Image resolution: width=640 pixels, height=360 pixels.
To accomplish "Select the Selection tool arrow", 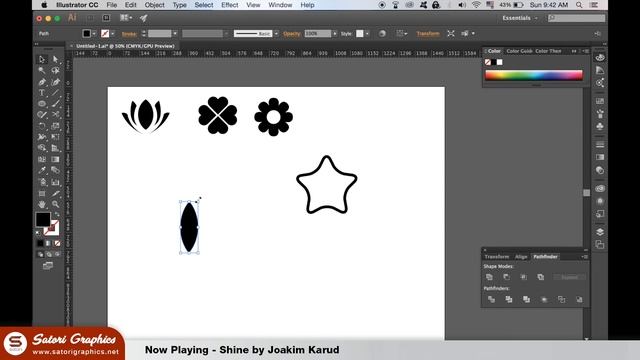I will pyautogui.click(x=42, y=60).
